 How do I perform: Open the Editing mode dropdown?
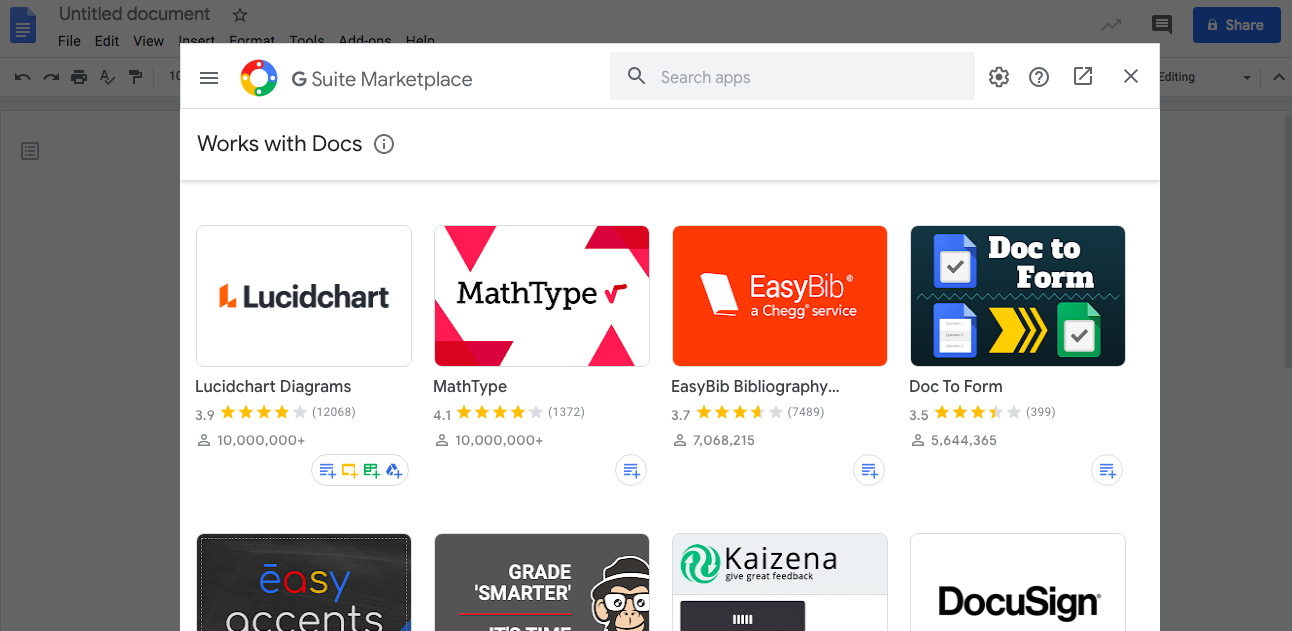tap(1206, 77)
